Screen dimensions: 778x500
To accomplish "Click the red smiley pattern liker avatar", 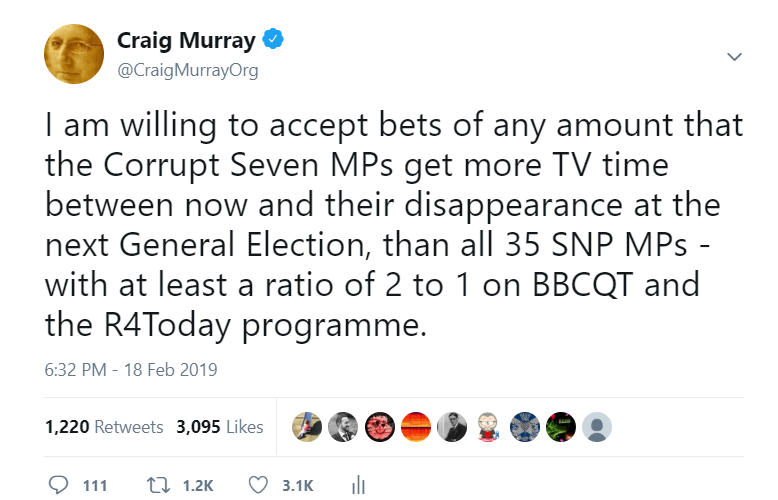I will coord(380,426).
